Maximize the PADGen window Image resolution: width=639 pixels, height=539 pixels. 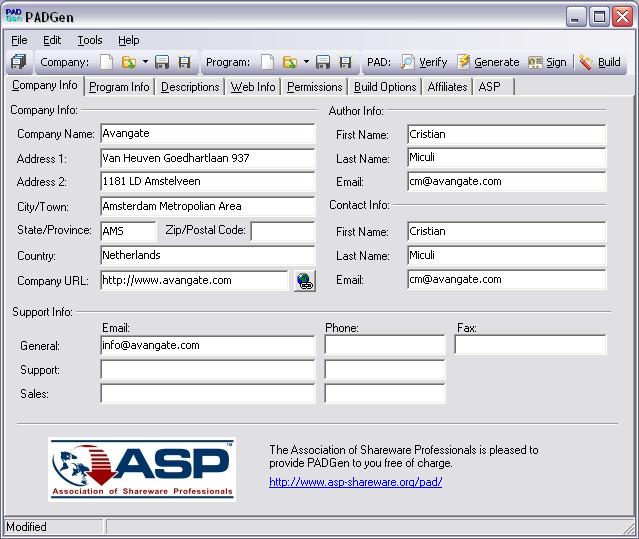click(599, 17)
